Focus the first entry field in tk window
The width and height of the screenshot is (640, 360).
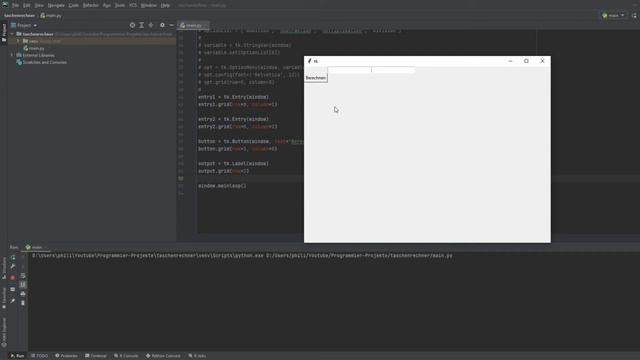click(349, 70)
